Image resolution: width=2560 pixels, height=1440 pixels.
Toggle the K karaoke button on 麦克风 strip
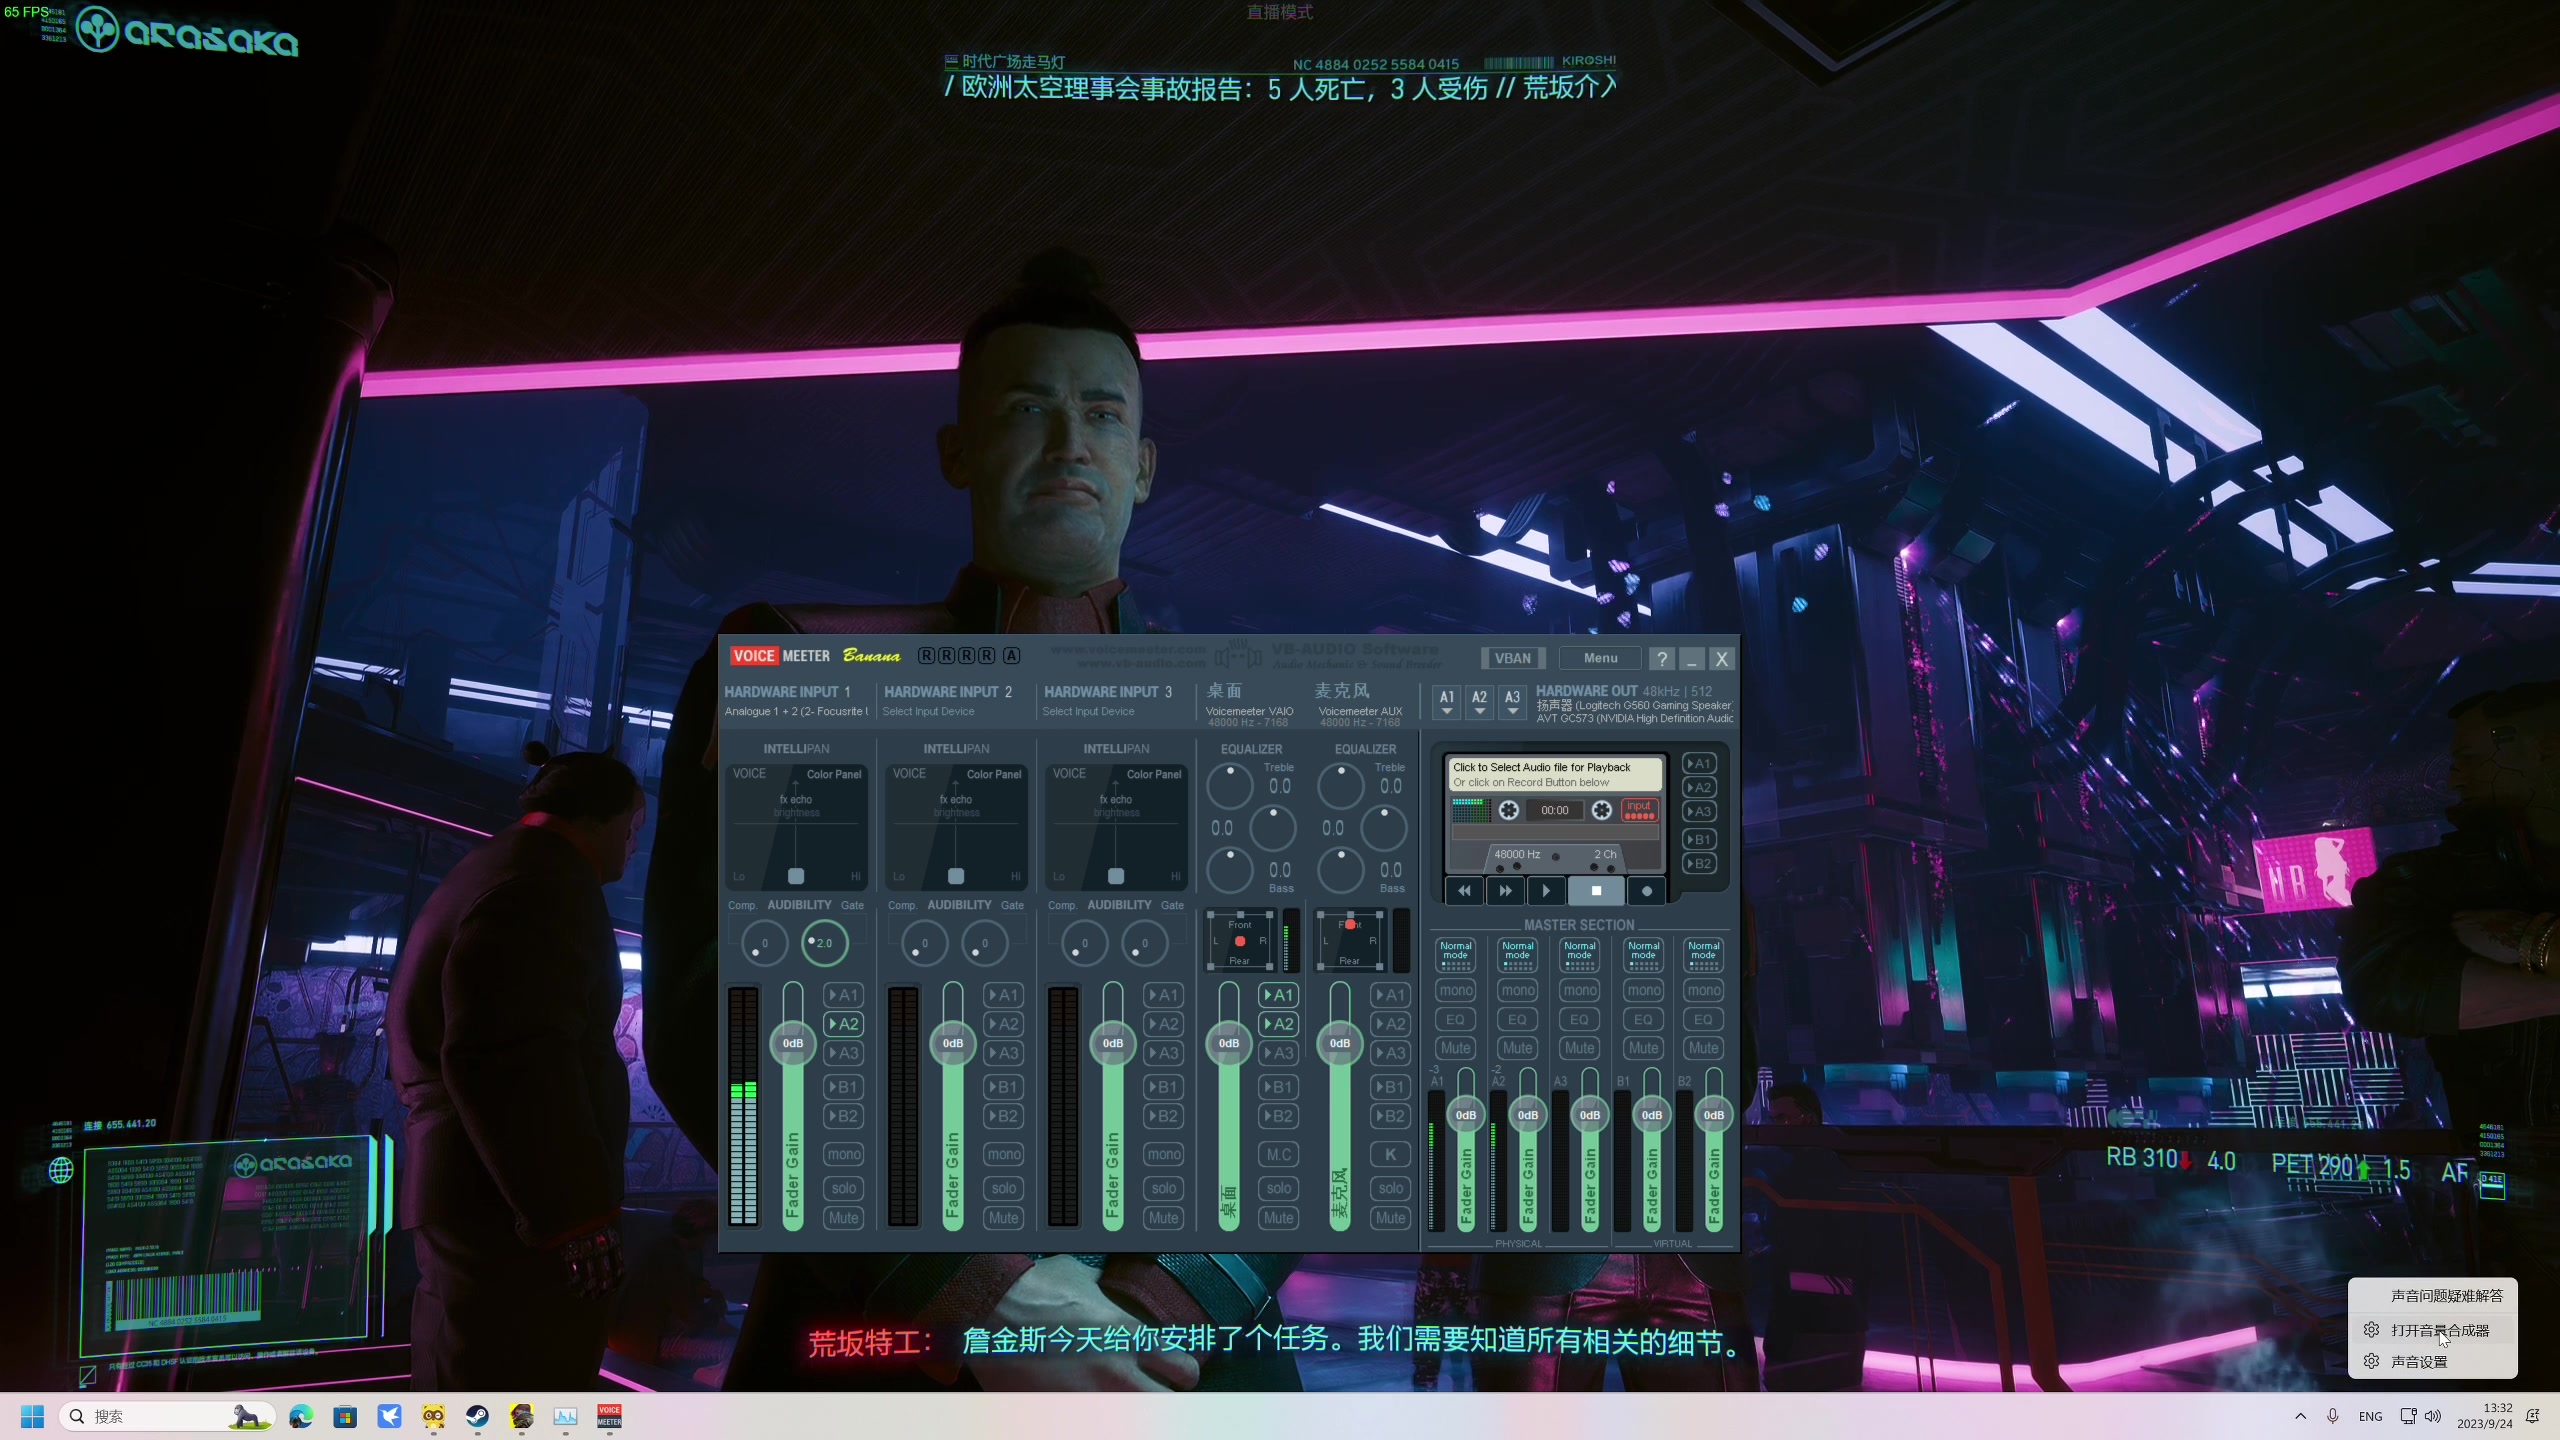1391,1154
